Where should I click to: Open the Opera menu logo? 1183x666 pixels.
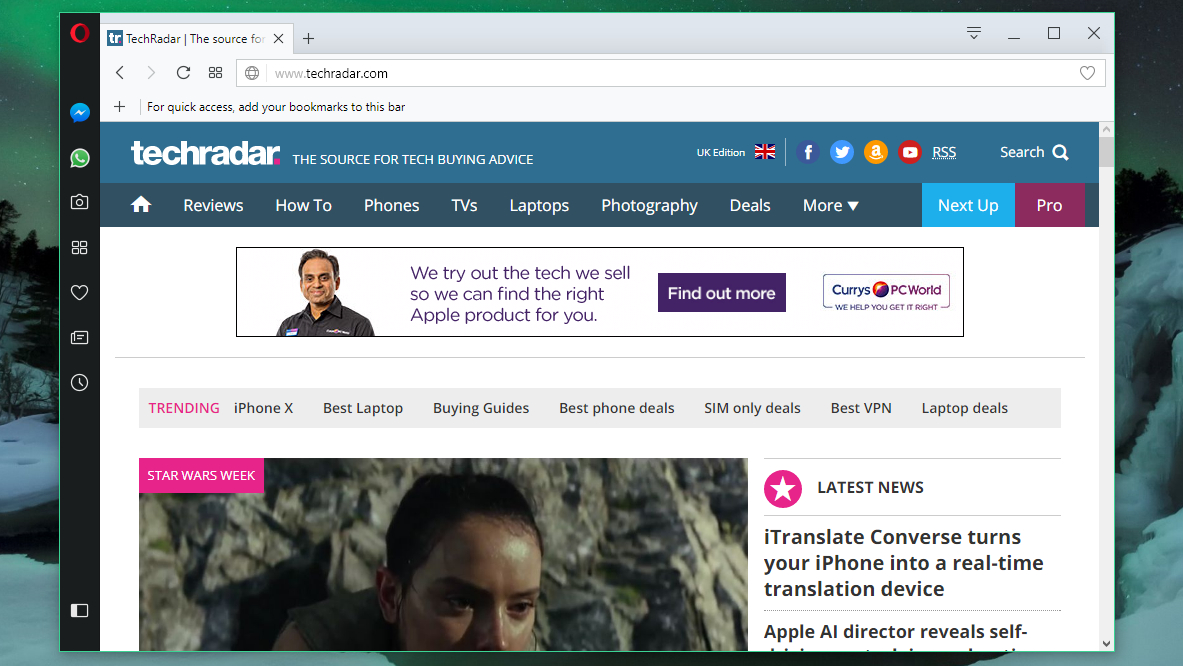pyautogui.click(x=79, y=33)
